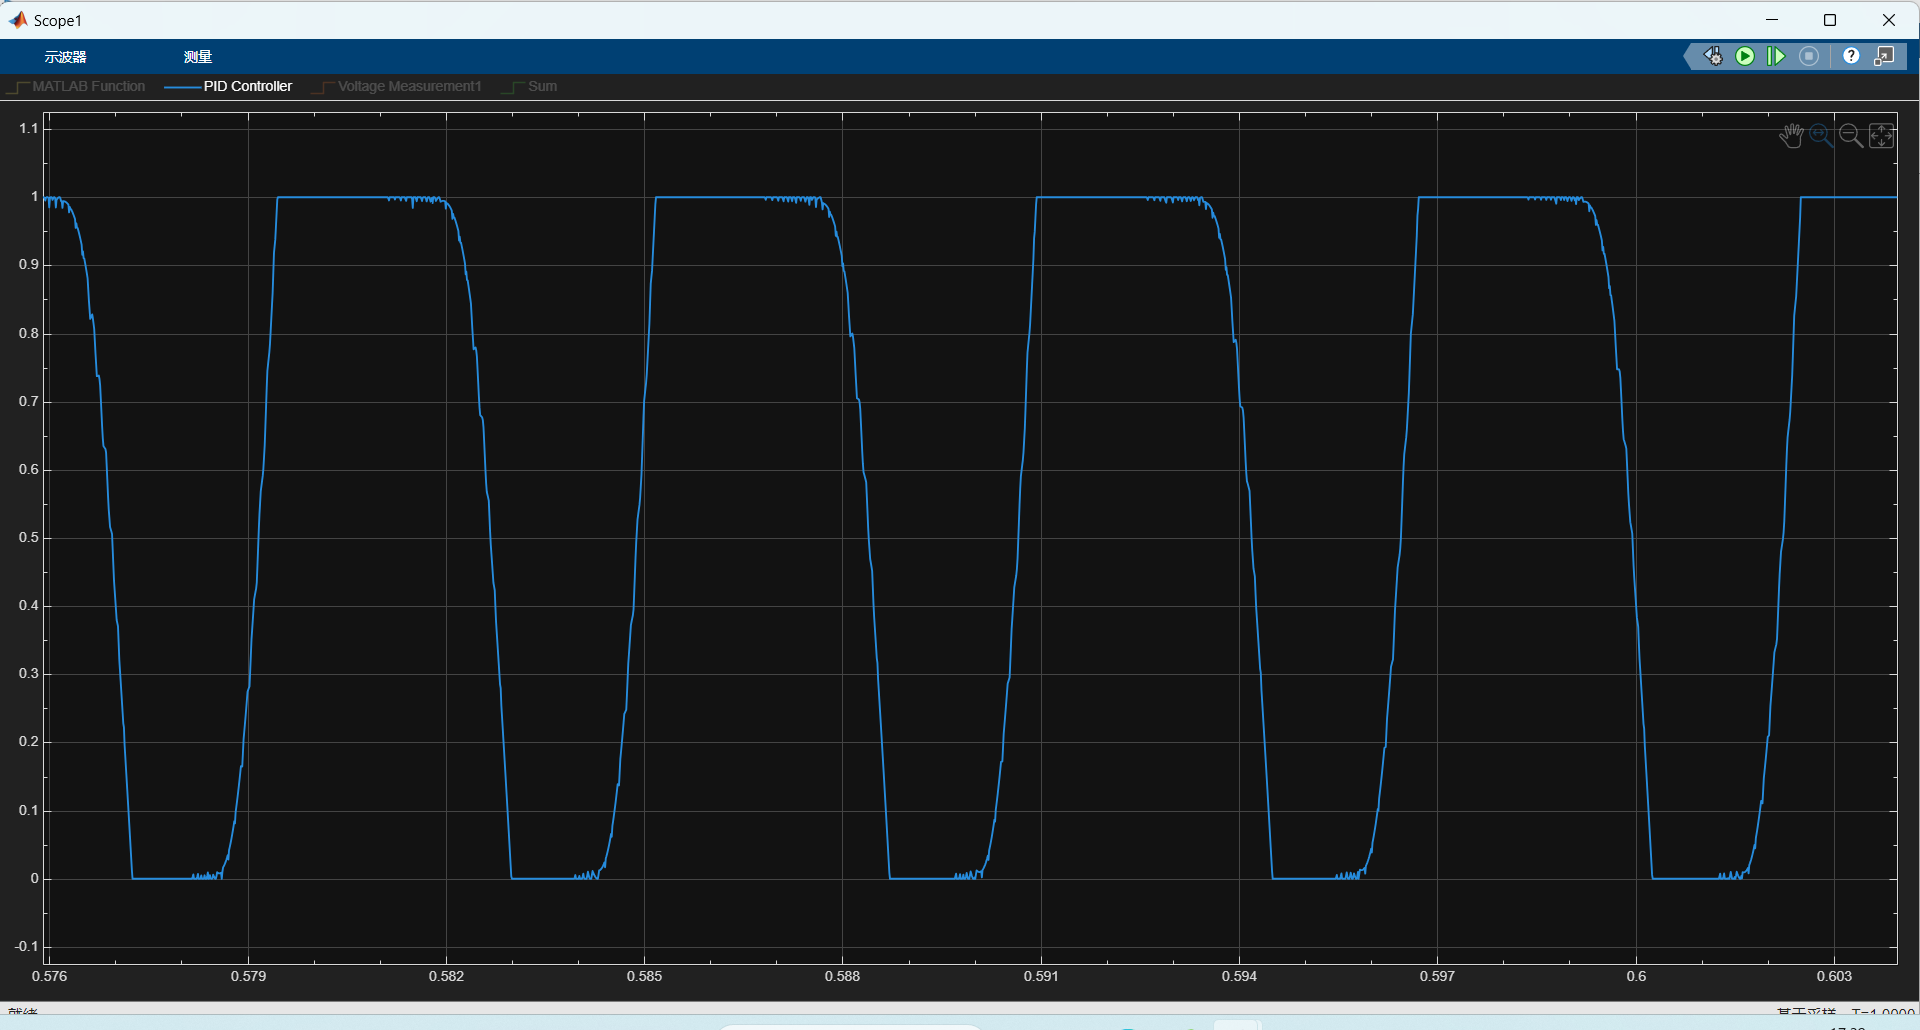
Task: Minimize the Scope1 window
Action: (1772, 20)
